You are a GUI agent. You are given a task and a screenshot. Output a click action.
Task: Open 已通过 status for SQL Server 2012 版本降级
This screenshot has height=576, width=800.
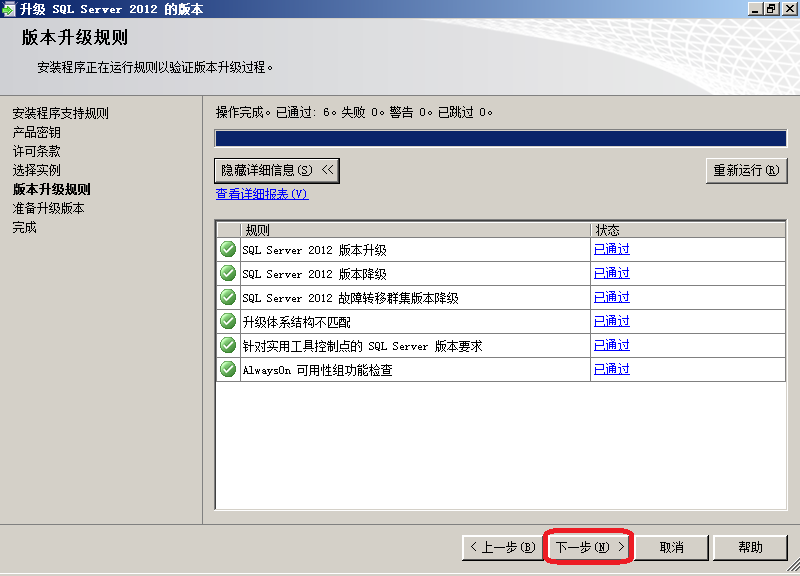(x=612, y=273)
